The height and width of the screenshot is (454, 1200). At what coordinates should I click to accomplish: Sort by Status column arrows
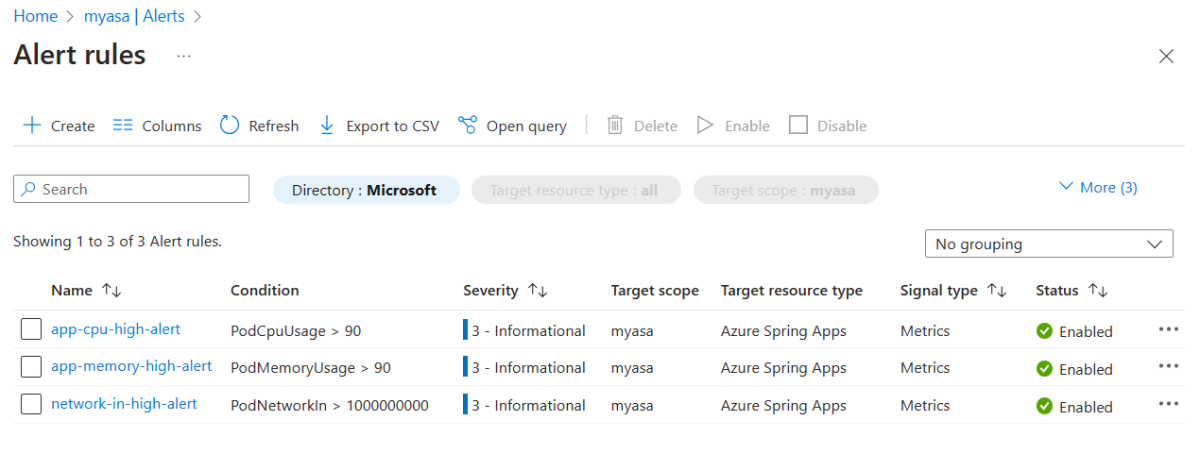[x=1098, y=290]
